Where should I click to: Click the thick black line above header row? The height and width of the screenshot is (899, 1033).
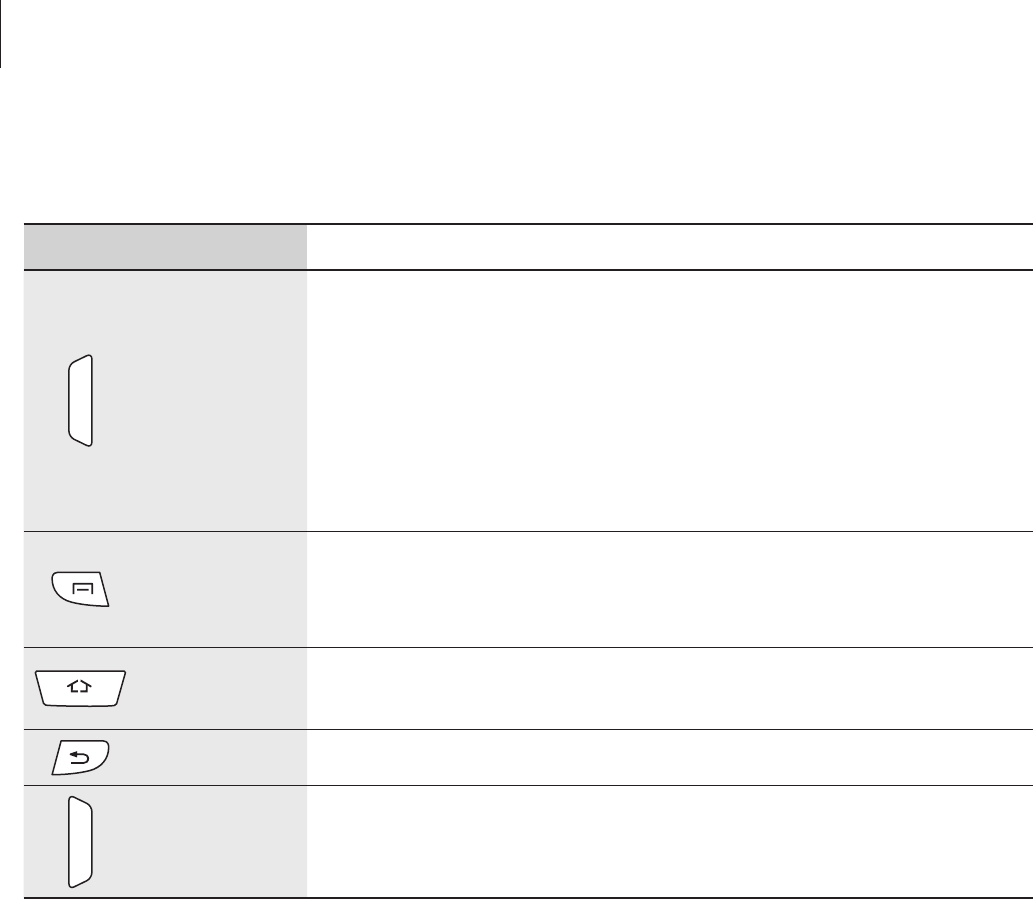pyautogui.click(x=528, y=224)
